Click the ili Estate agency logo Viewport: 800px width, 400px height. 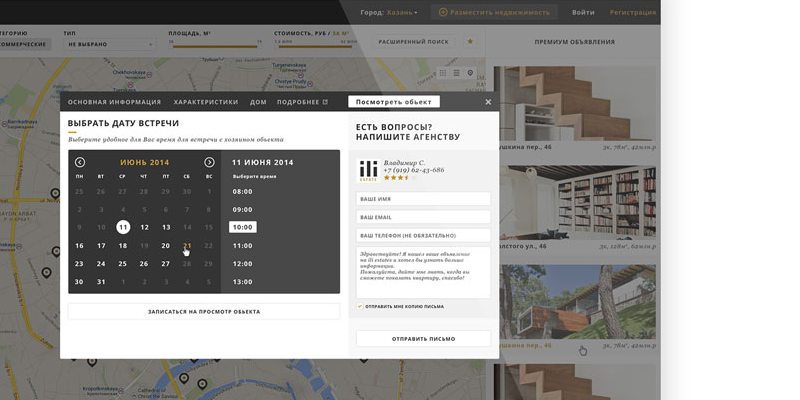pyautogui.click(x=369, y=170)
